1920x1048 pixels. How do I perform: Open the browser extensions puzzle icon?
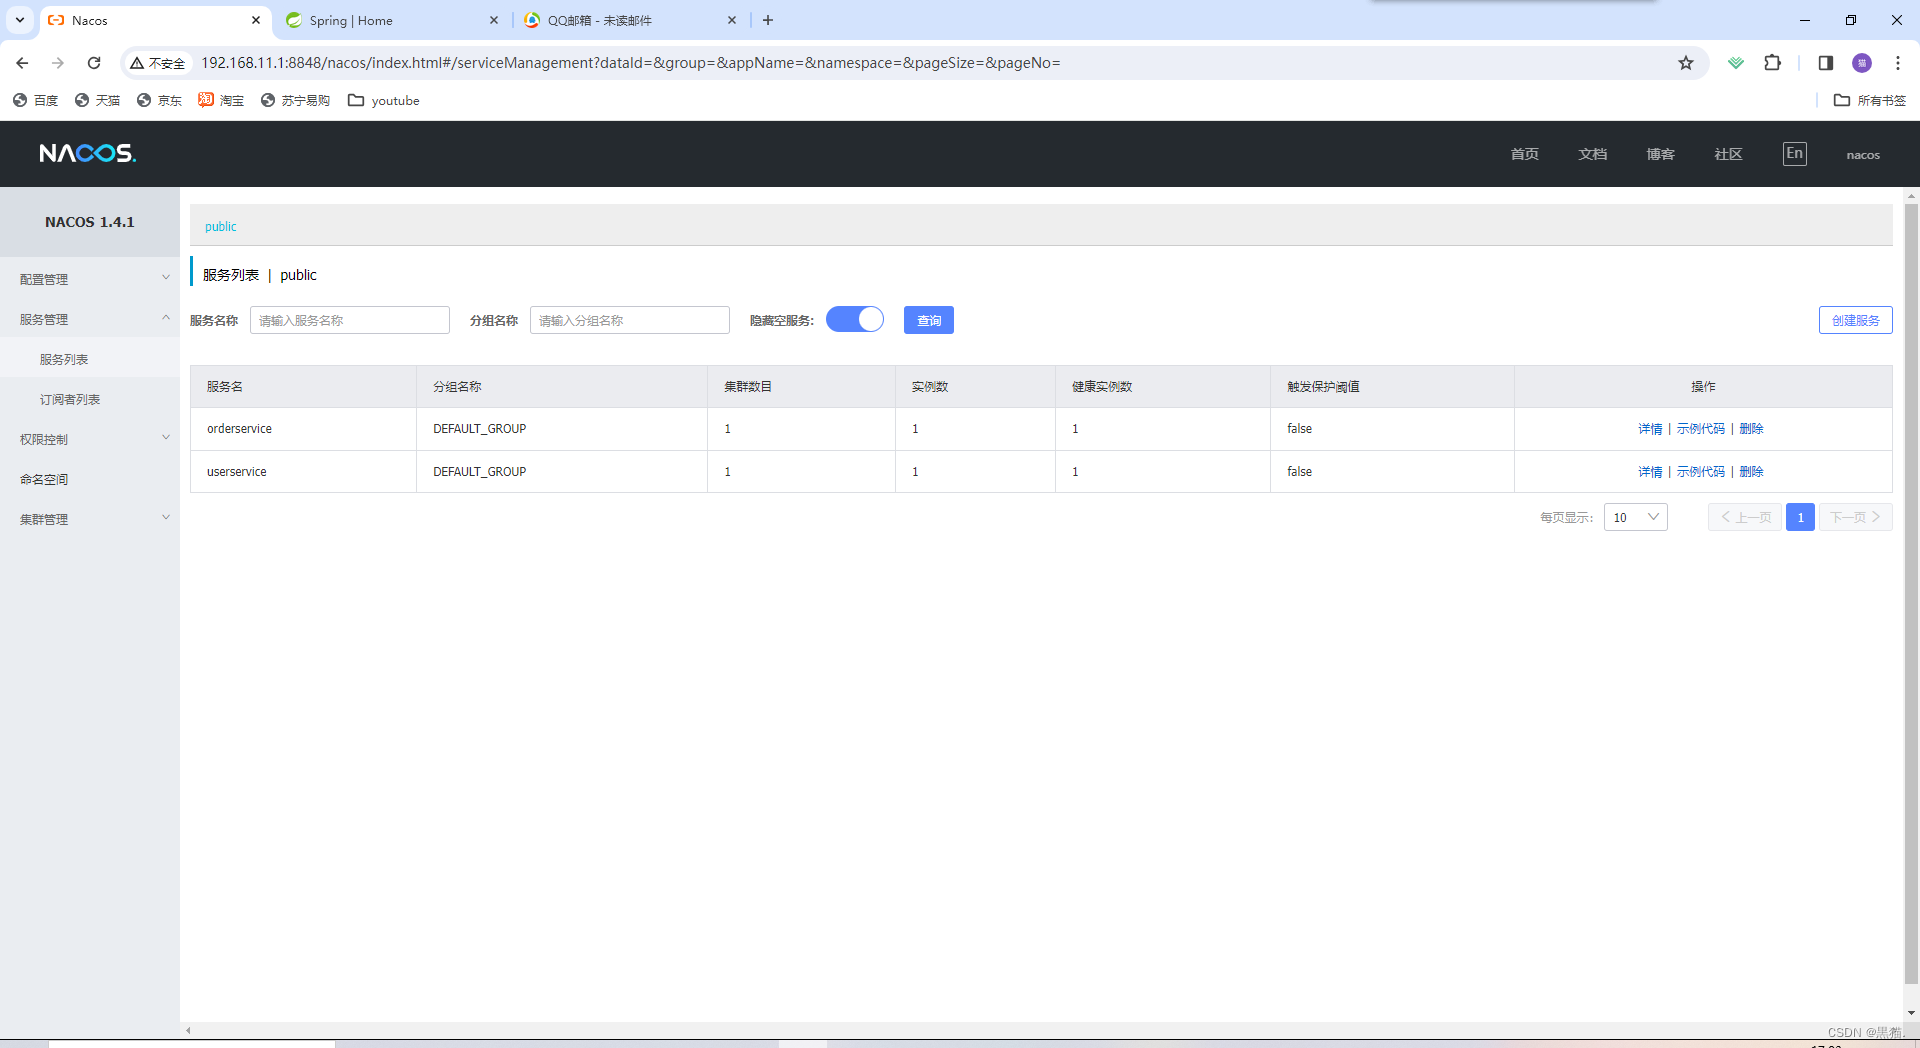point(1772,63)
